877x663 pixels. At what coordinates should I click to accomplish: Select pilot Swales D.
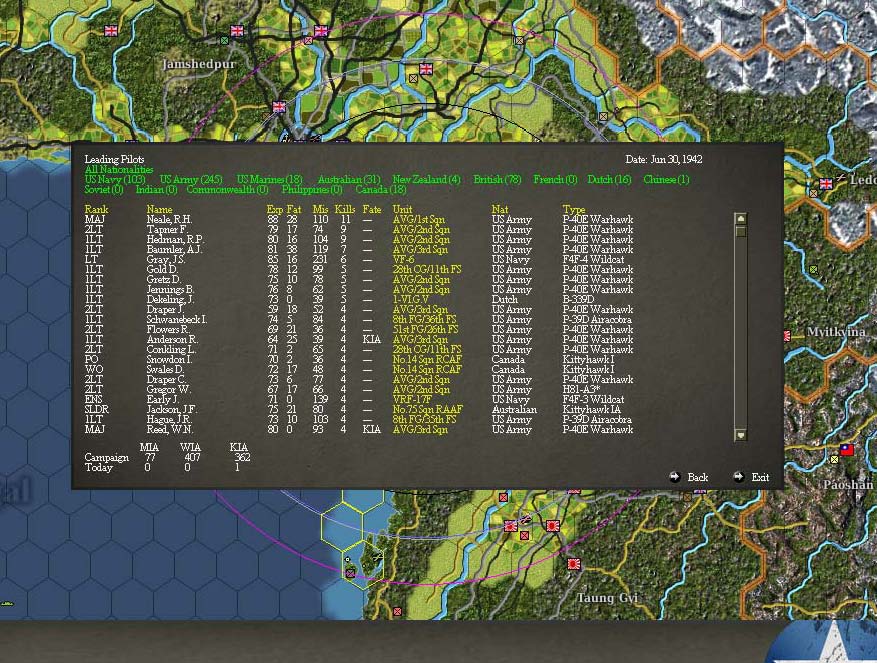pyautogui.click(x=165, y=369)
